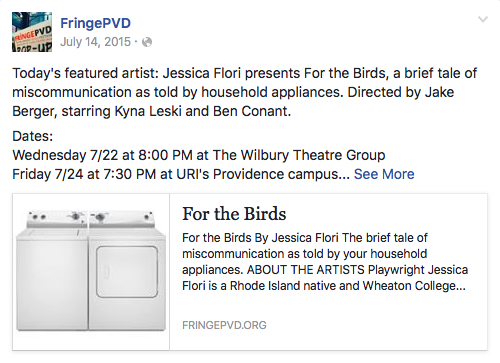
Task: Click the dryer's control knob
Action: [x=100, y=217]
